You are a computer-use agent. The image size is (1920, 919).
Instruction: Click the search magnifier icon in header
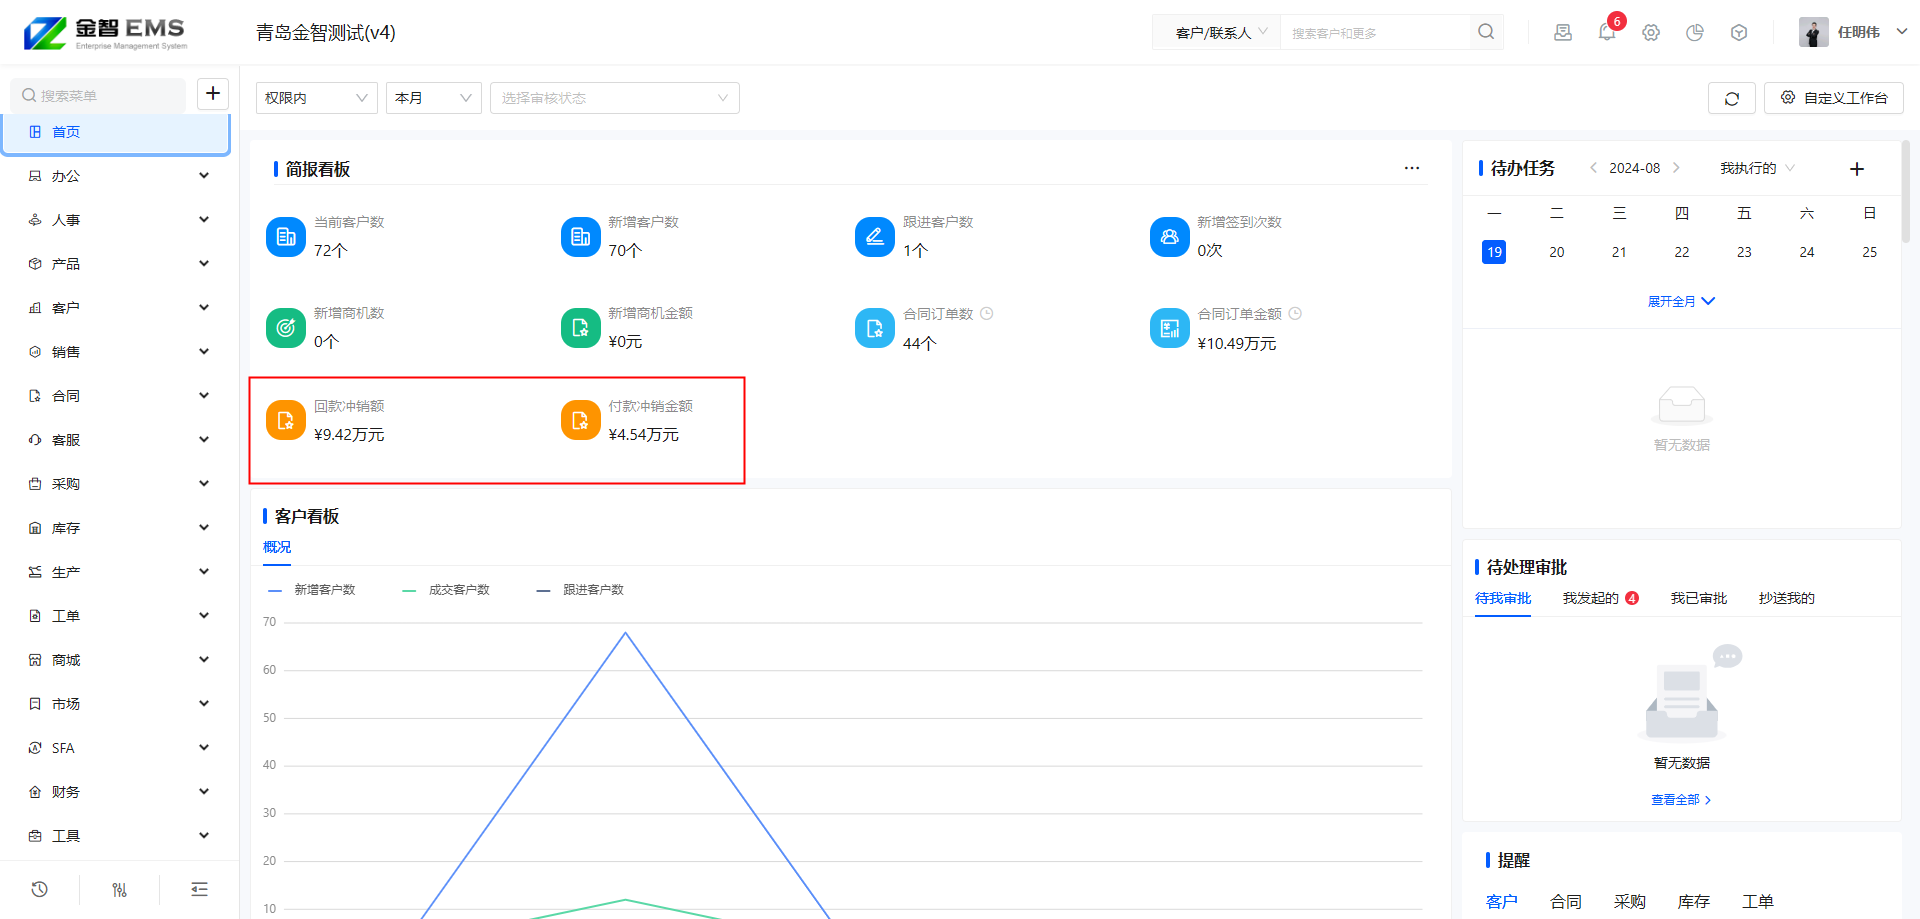point(1486,32)
